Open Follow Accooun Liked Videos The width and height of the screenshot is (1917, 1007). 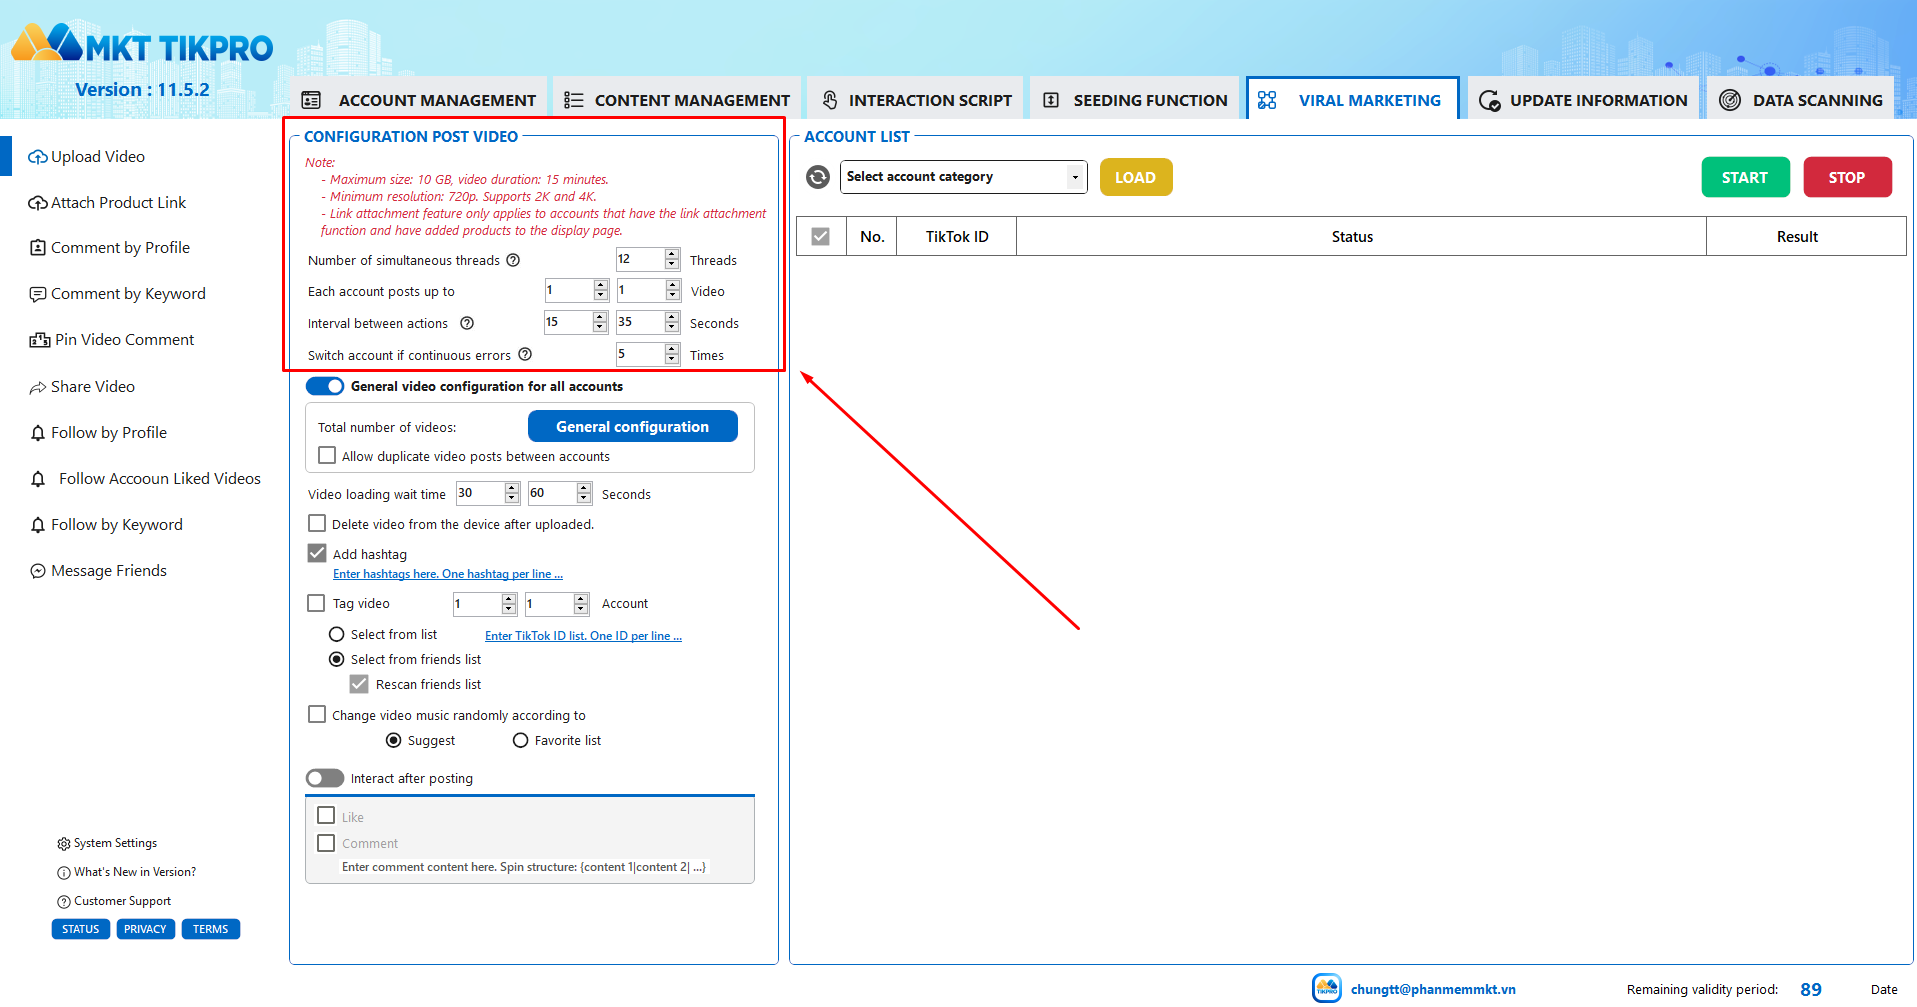145,479
